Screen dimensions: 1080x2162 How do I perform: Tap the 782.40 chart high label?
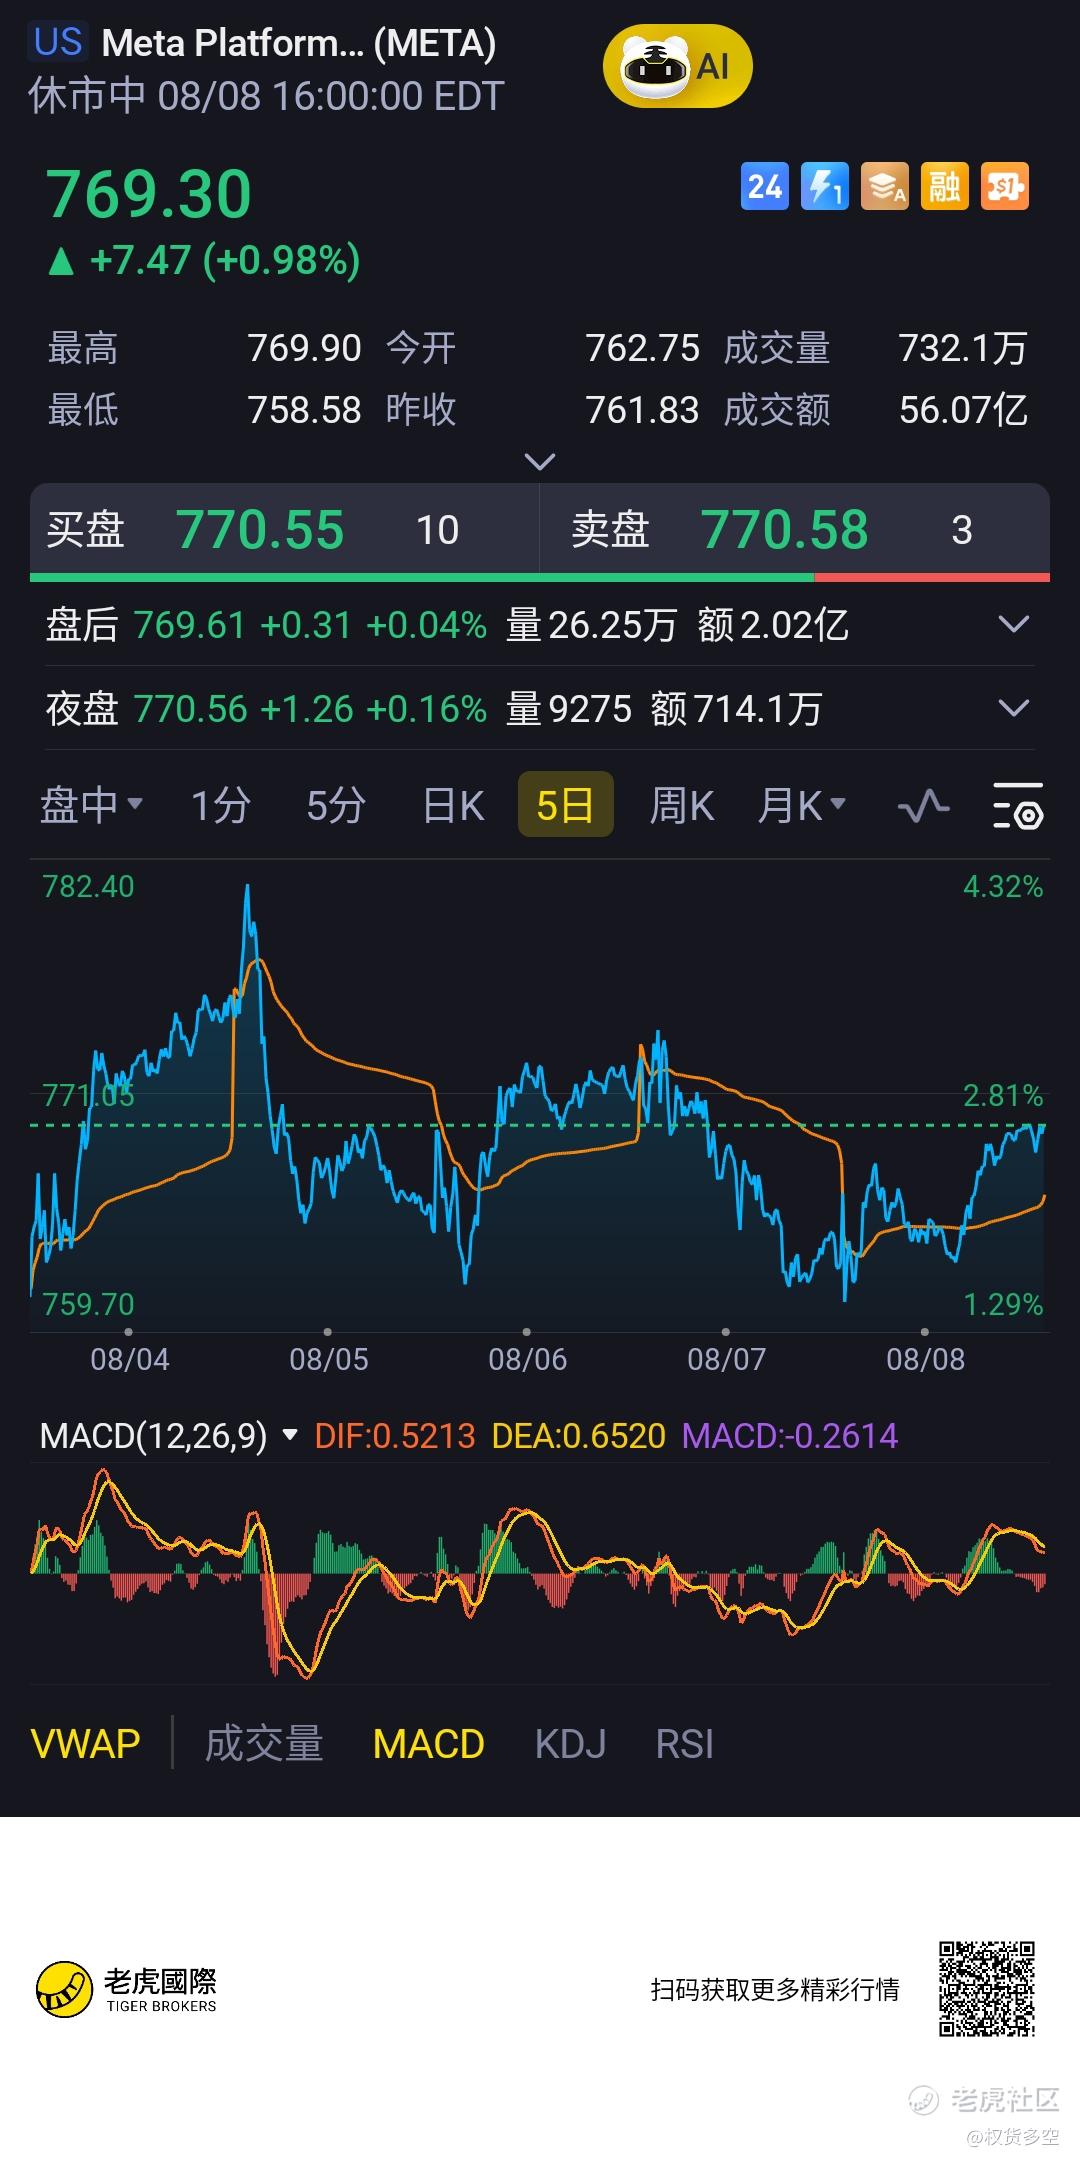point(88,887)
